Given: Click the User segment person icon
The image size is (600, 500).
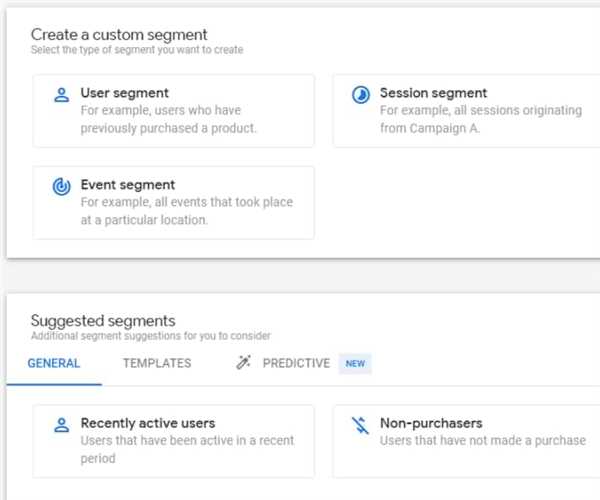Looking at the screenshot, I should (62, 95).
